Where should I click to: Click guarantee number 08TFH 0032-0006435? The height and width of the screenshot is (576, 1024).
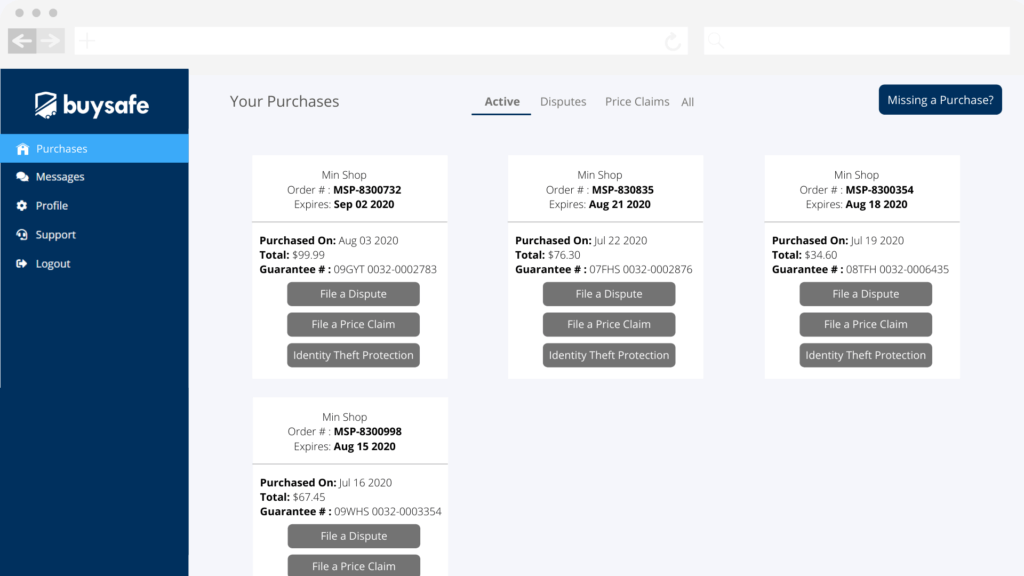tap(897, 269)
